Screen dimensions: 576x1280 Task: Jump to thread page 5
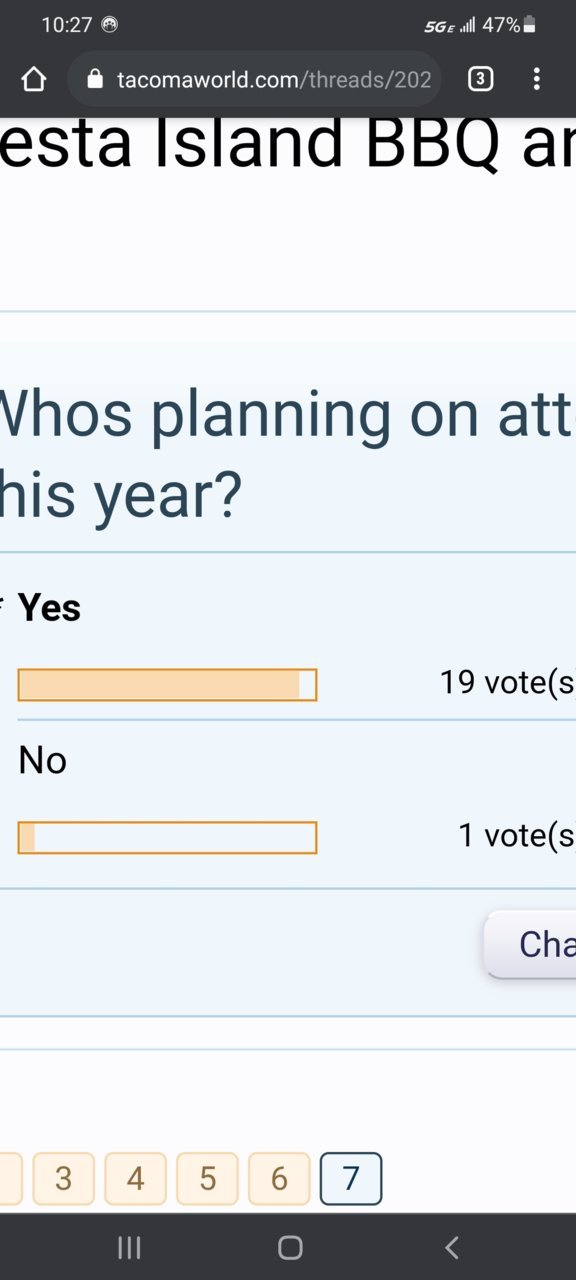tap(207, 1179)
